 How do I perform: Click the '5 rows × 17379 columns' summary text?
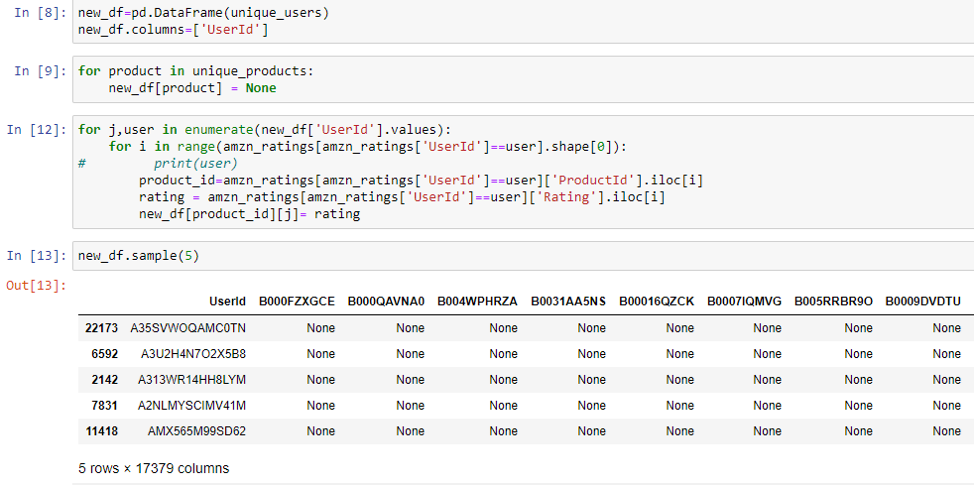(153, 468)
